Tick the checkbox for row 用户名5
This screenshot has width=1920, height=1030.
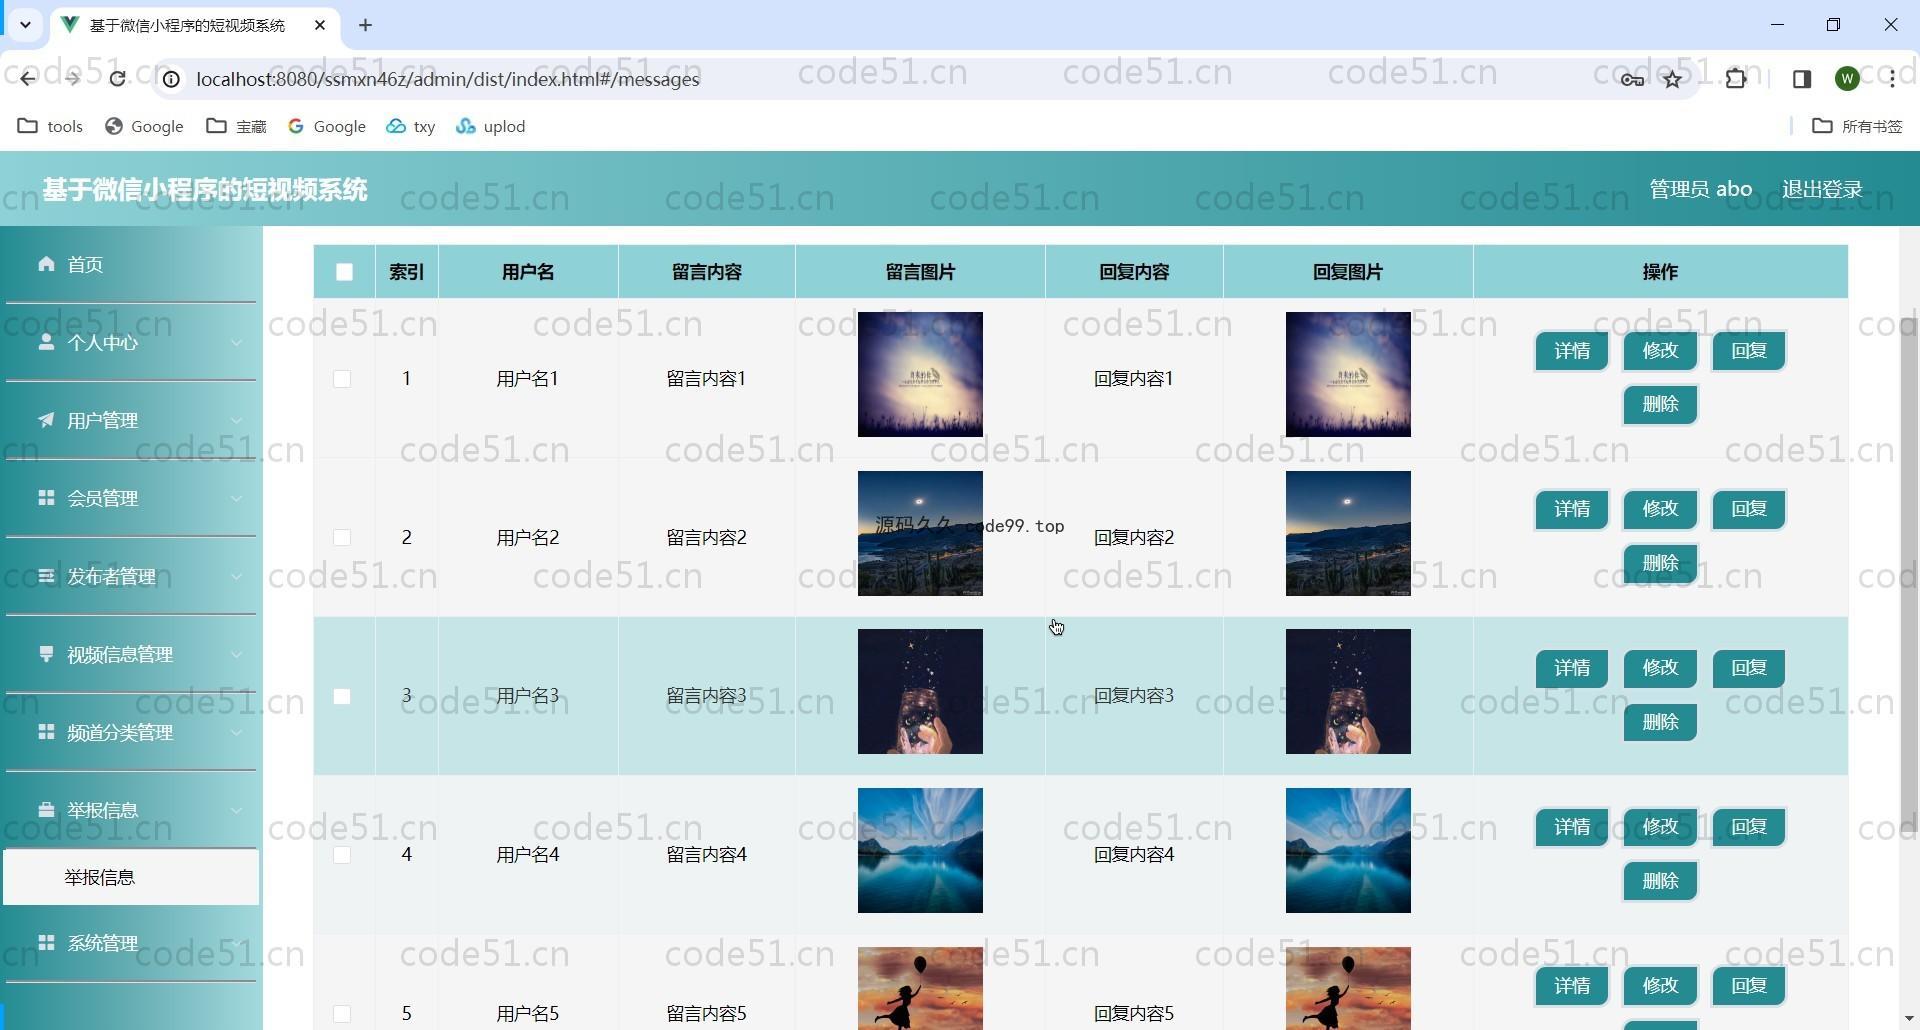point(342,1014)
